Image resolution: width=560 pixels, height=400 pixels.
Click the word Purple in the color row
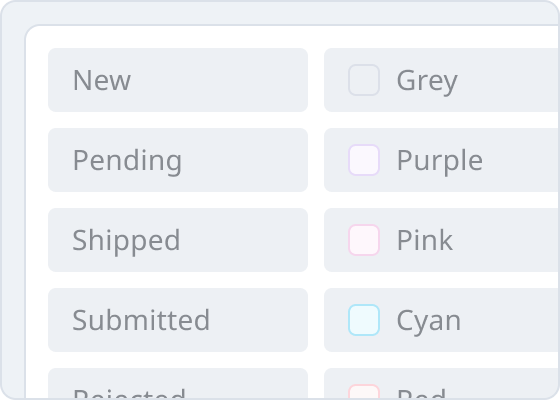pos(440,161)
